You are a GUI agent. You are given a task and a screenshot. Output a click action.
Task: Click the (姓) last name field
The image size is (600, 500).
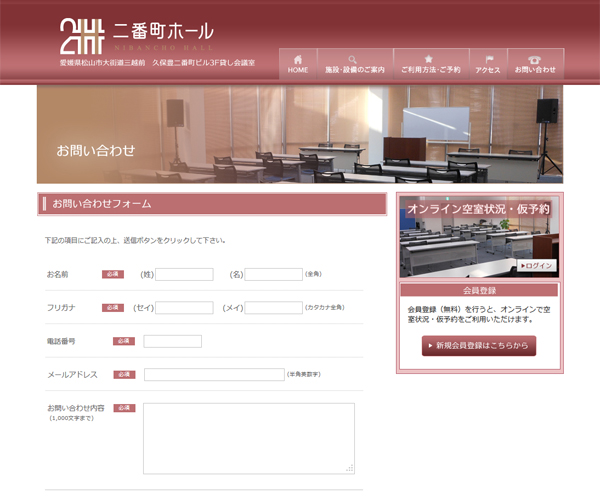[x=184, y=274]
